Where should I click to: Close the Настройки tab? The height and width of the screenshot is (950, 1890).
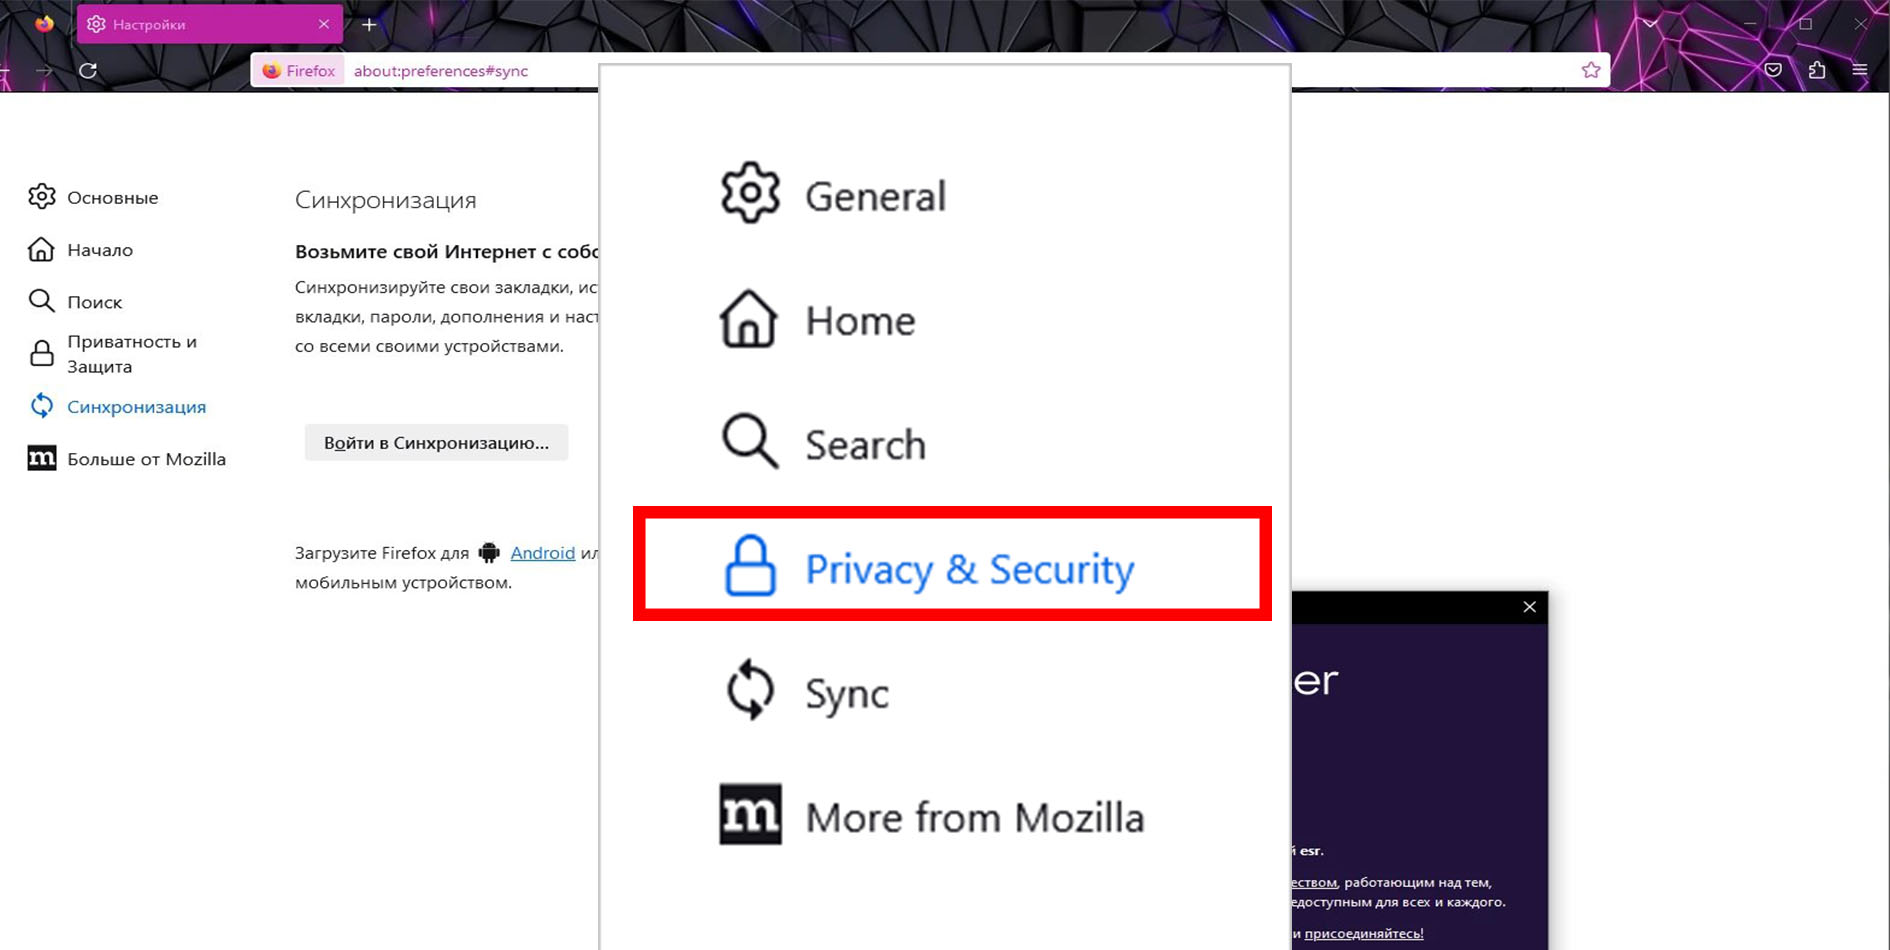coord(323,24)
